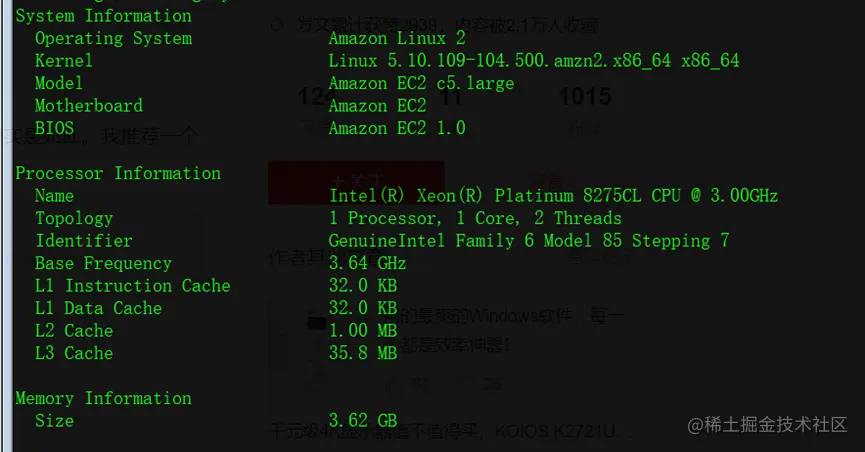Select the L1 Instruction Cache label
The image size is (865, 452).
coord(132,285)
